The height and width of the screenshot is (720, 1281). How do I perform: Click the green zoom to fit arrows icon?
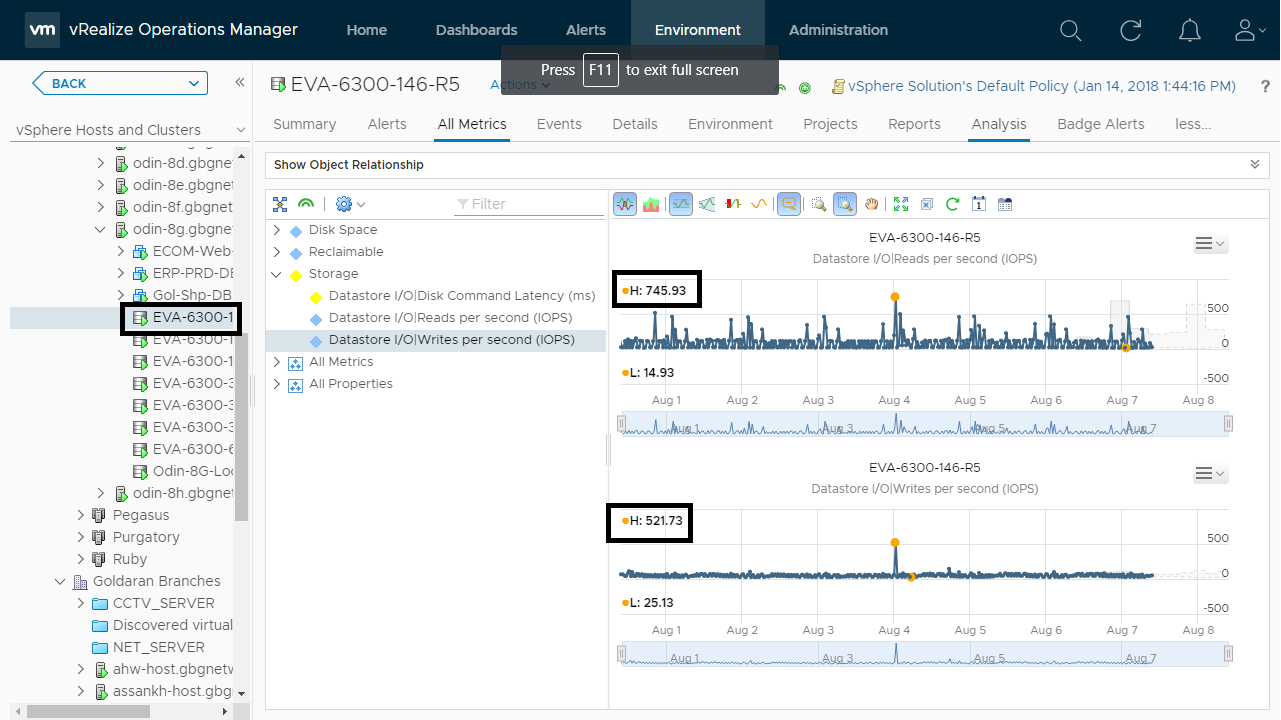coord(900,204)
